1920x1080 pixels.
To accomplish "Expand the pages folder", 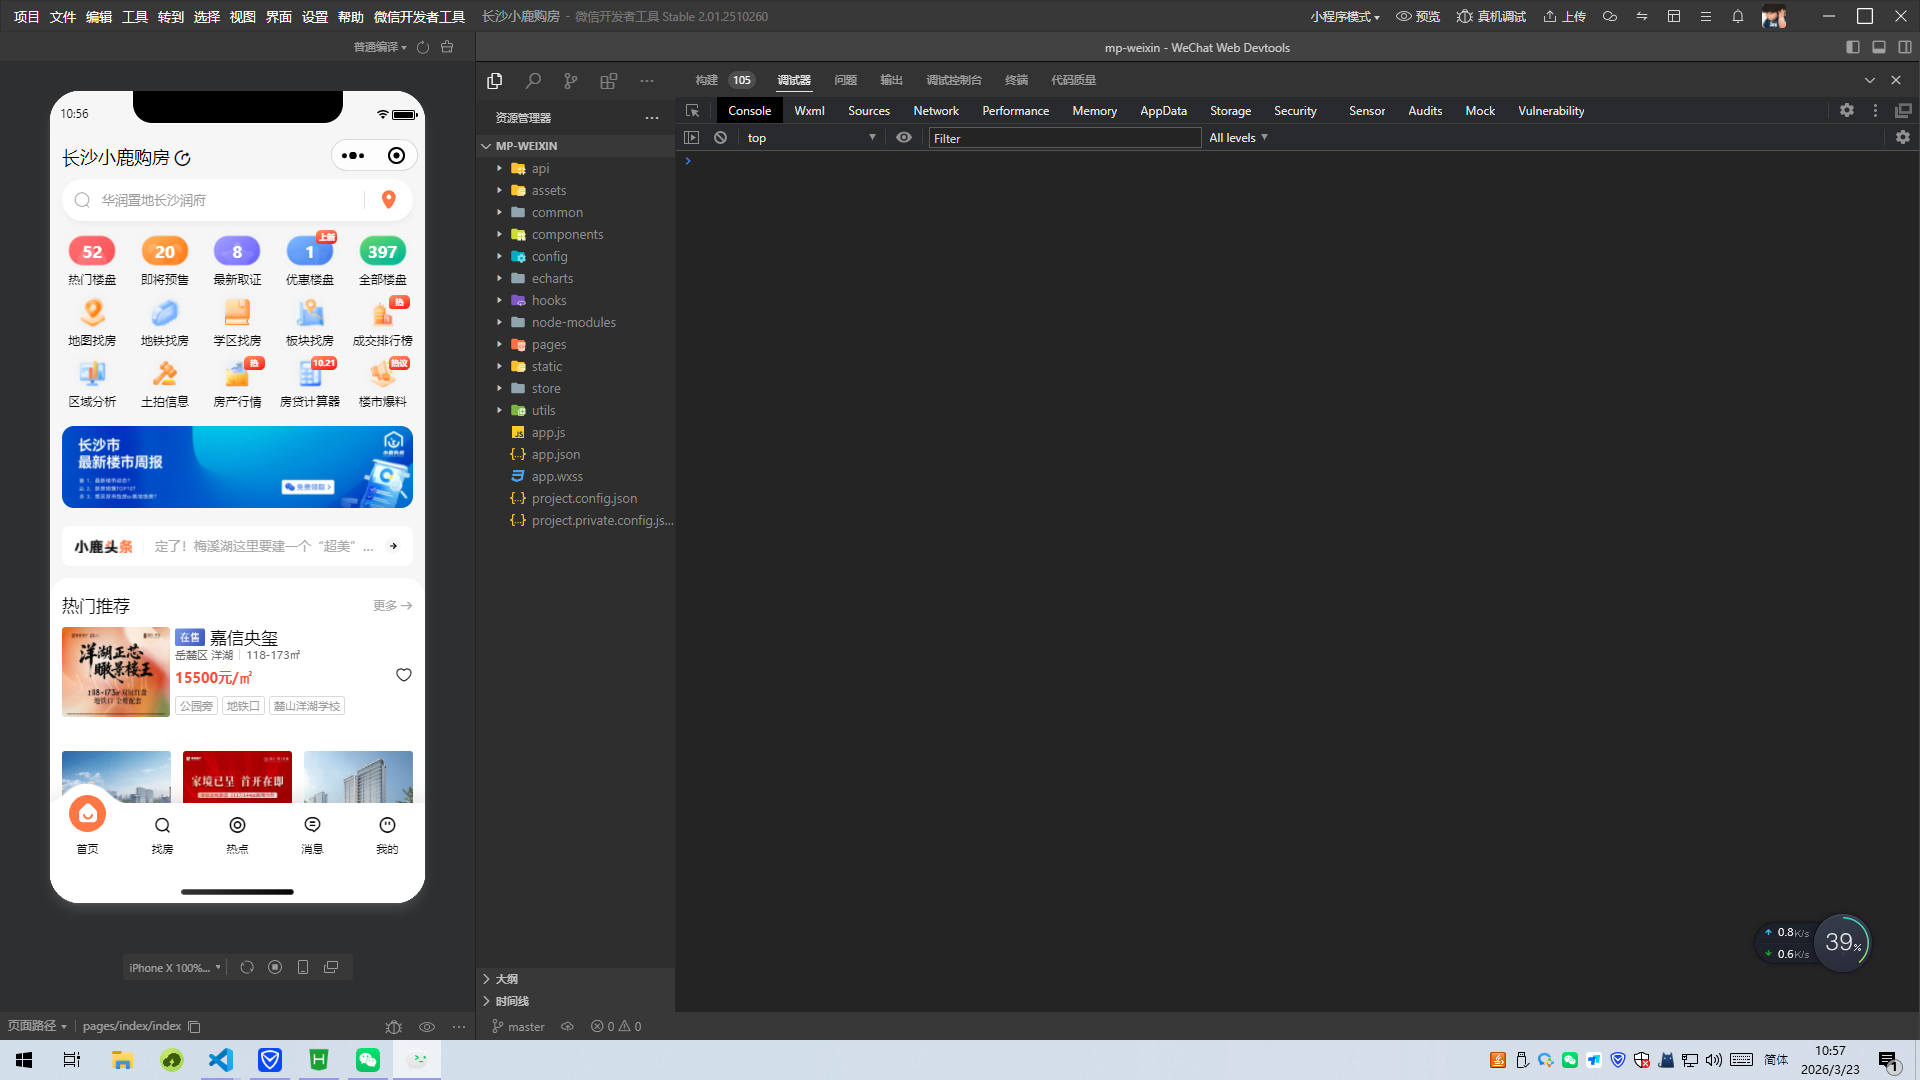I will click(548, 345).
